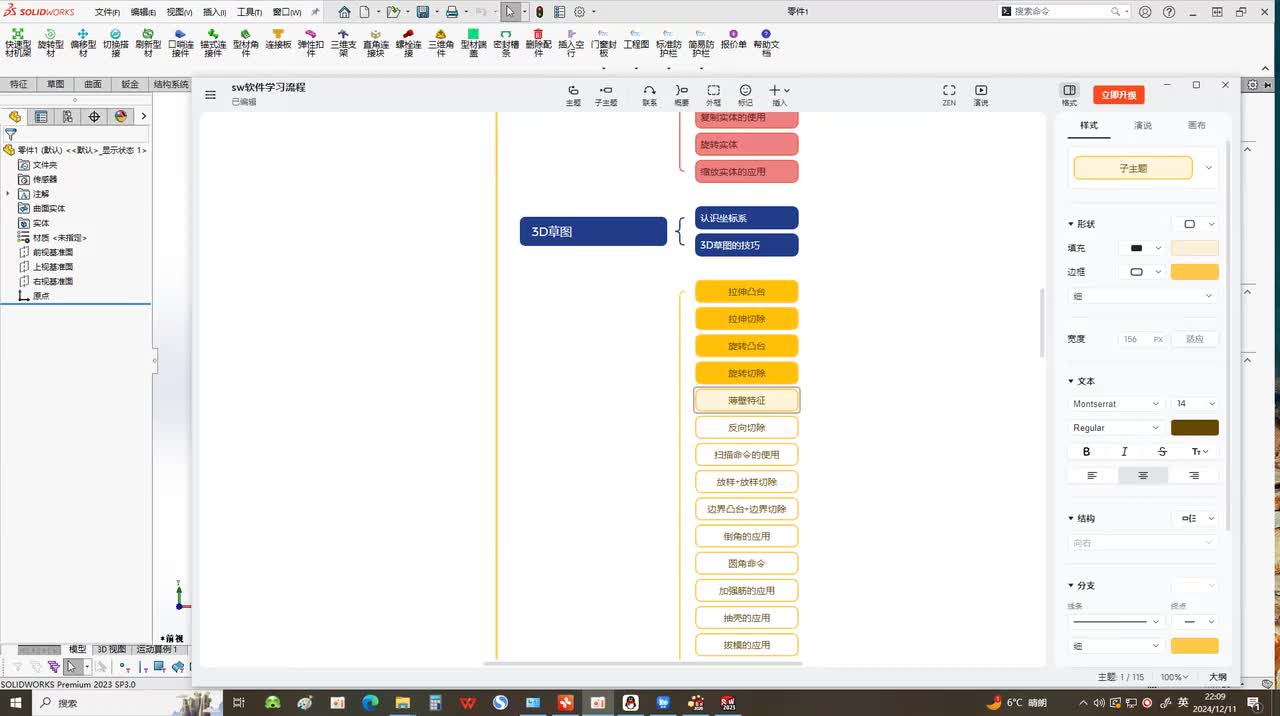The width and height of the screenshot is (1280, 716).
Task: Collapse the 分支 branch section
Action: tap(1071, 585)
